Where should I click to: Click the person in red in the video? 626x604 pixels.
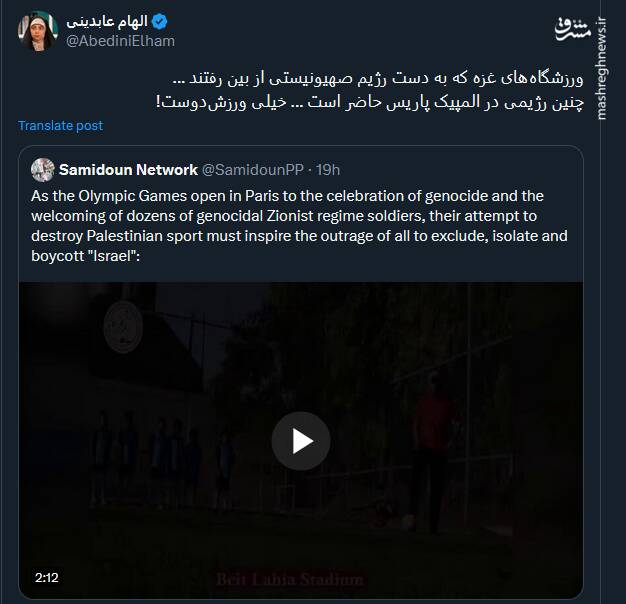pos(433,451)
